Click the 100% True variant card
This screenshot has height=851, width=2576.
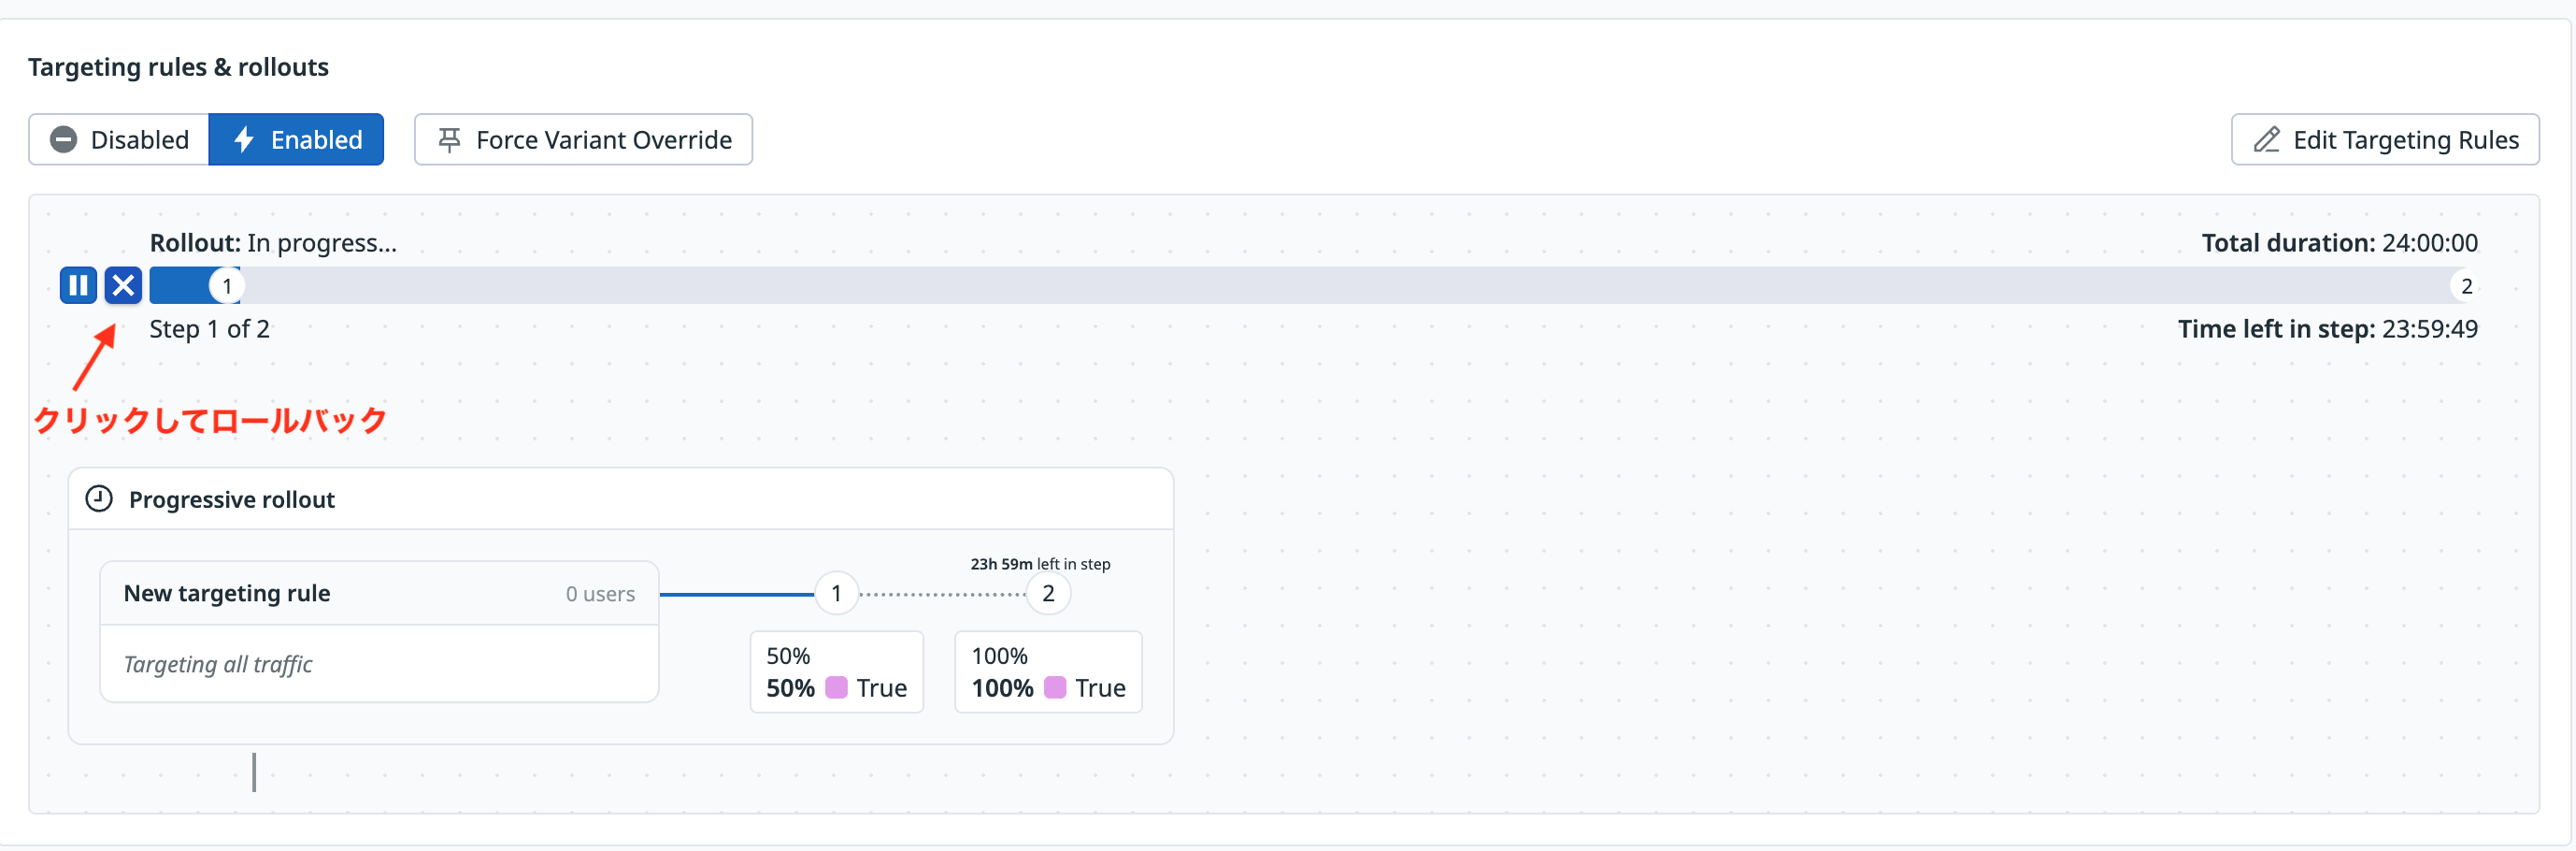click(1048, 672)
